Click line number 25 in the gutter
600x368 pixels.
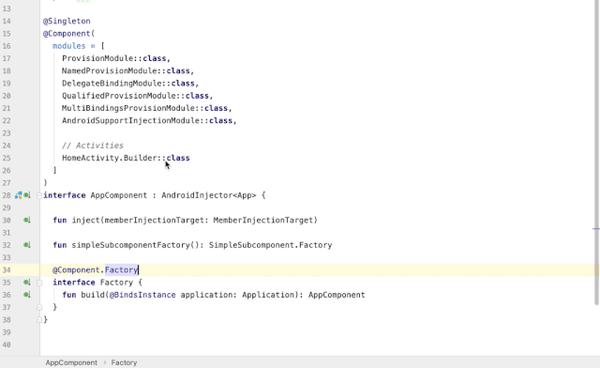(x=7, y=158)
